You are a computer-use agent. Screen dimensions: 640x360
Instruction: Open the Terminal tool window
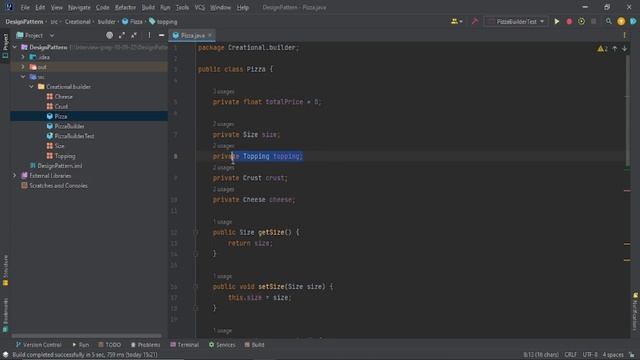[184, 345]
